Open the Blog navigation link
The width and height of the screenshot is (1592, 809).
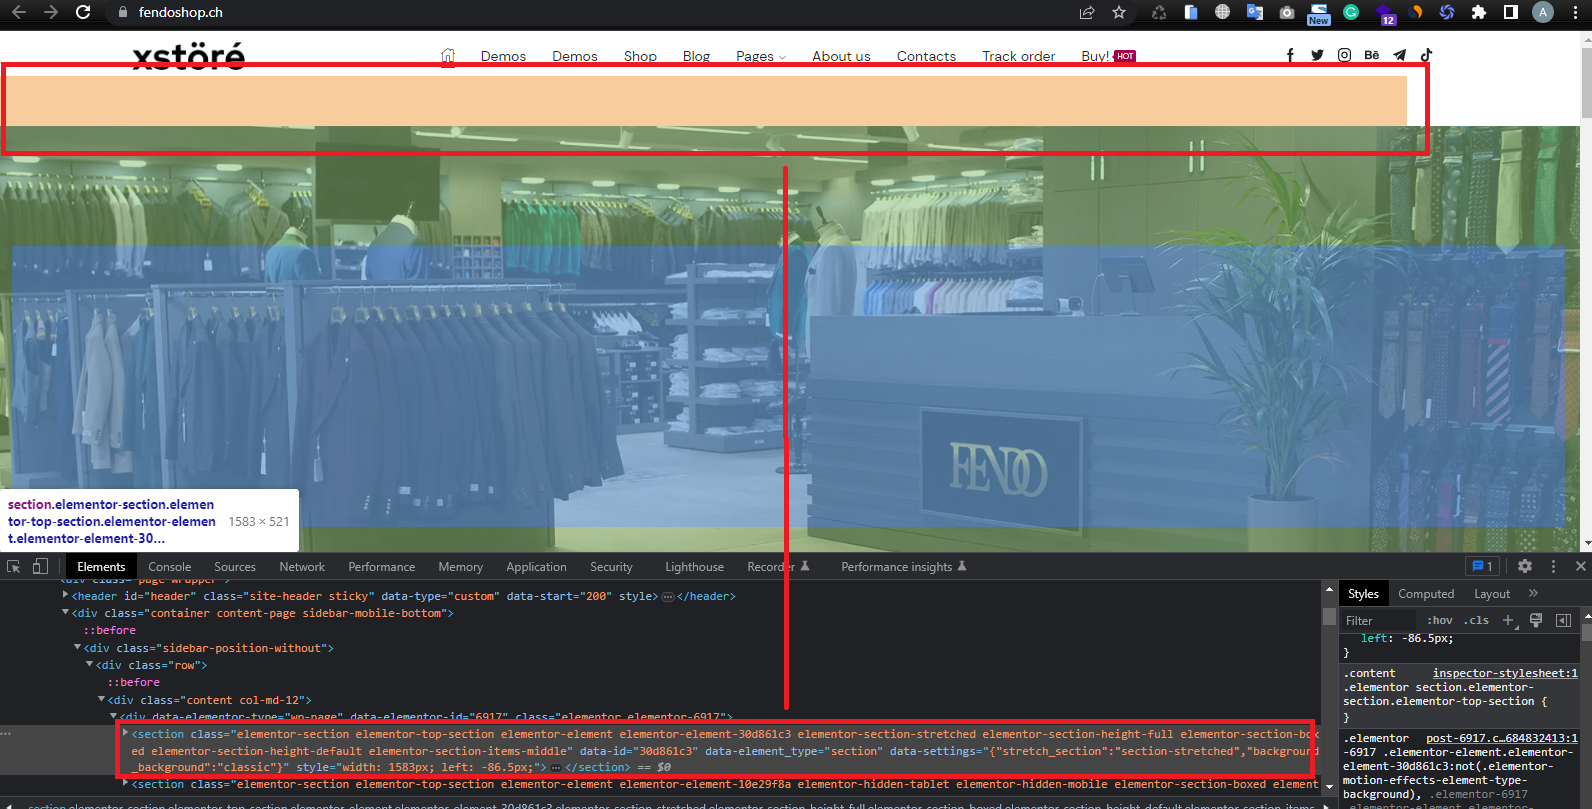click(x=696, y=56)
